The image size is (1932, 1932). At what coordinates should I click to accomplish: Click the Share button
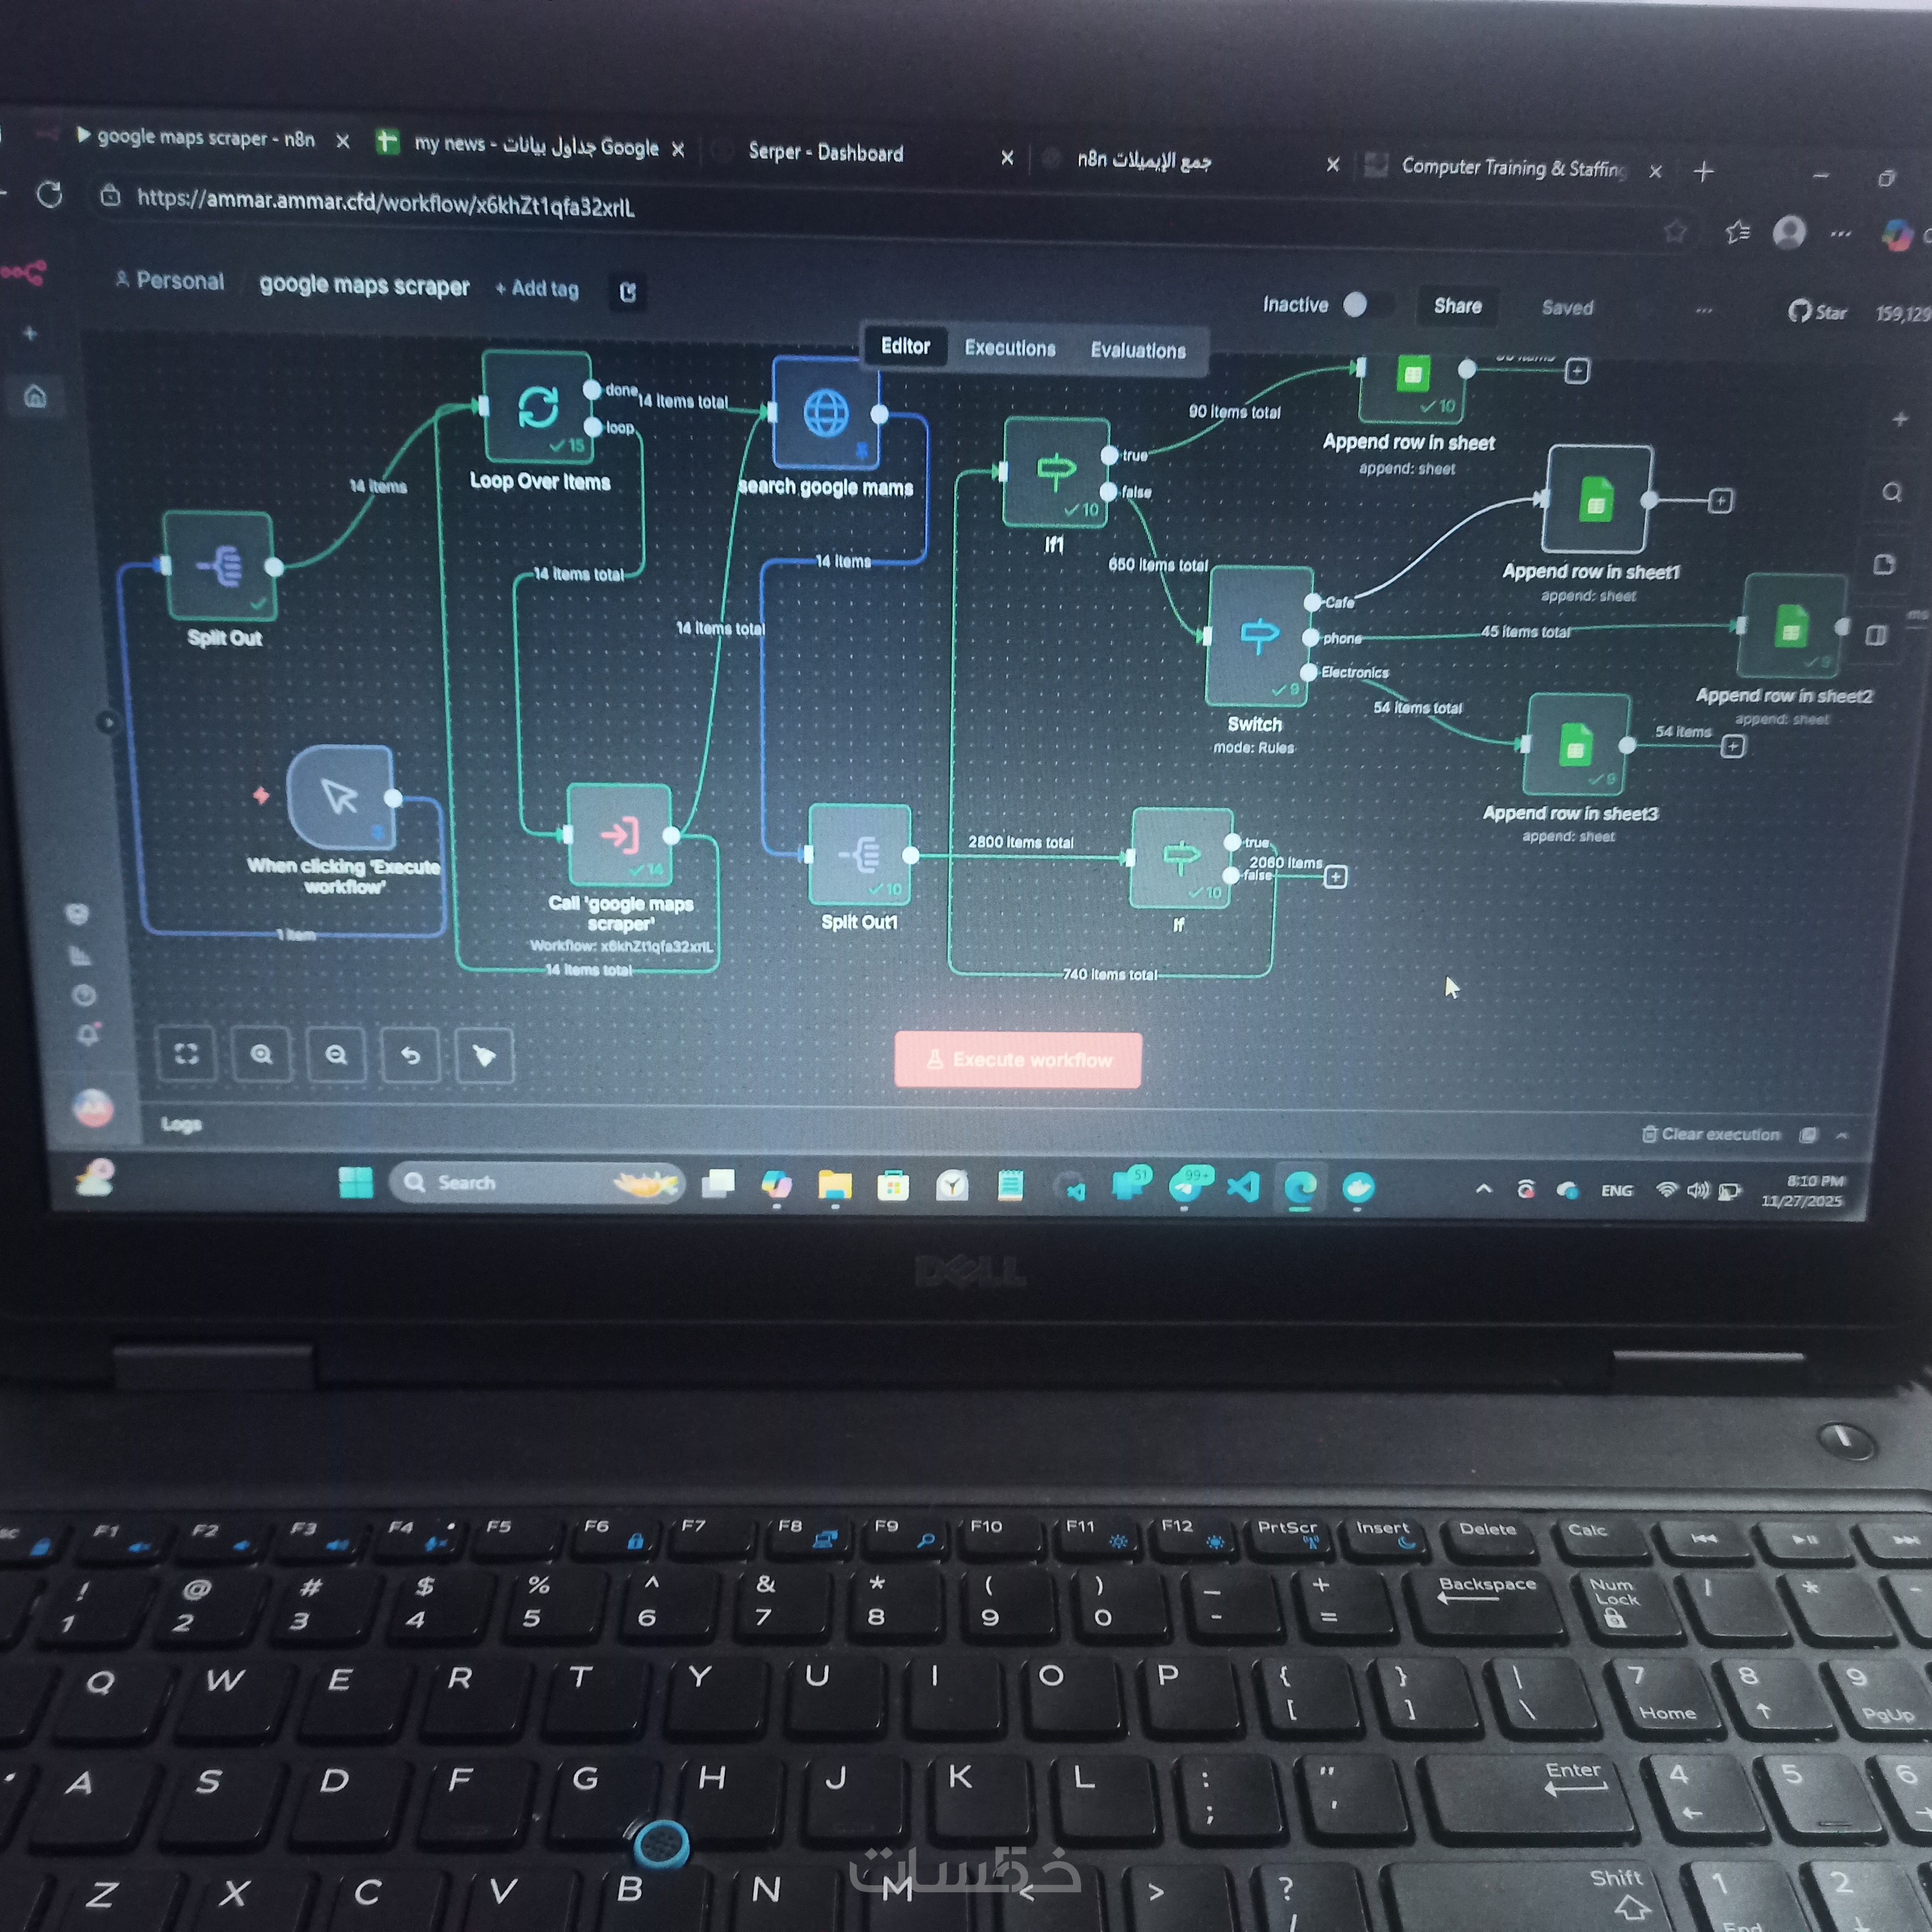pyautogui.click(x=1457, y=306)
